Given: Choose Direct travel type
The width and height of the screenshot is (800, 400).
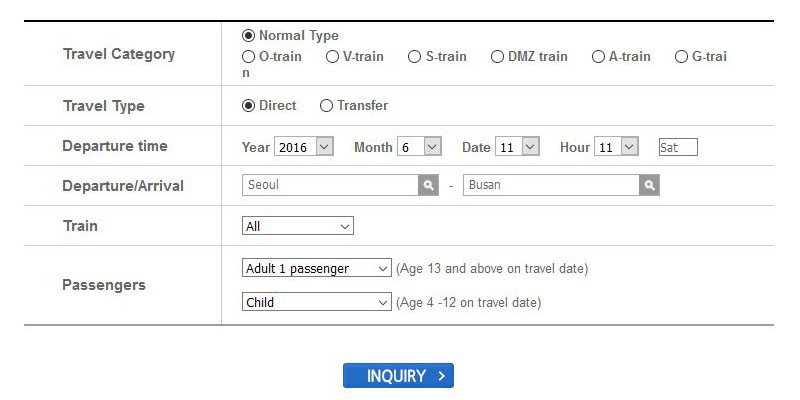Looking at the screenshot, I should coord(249,106).
